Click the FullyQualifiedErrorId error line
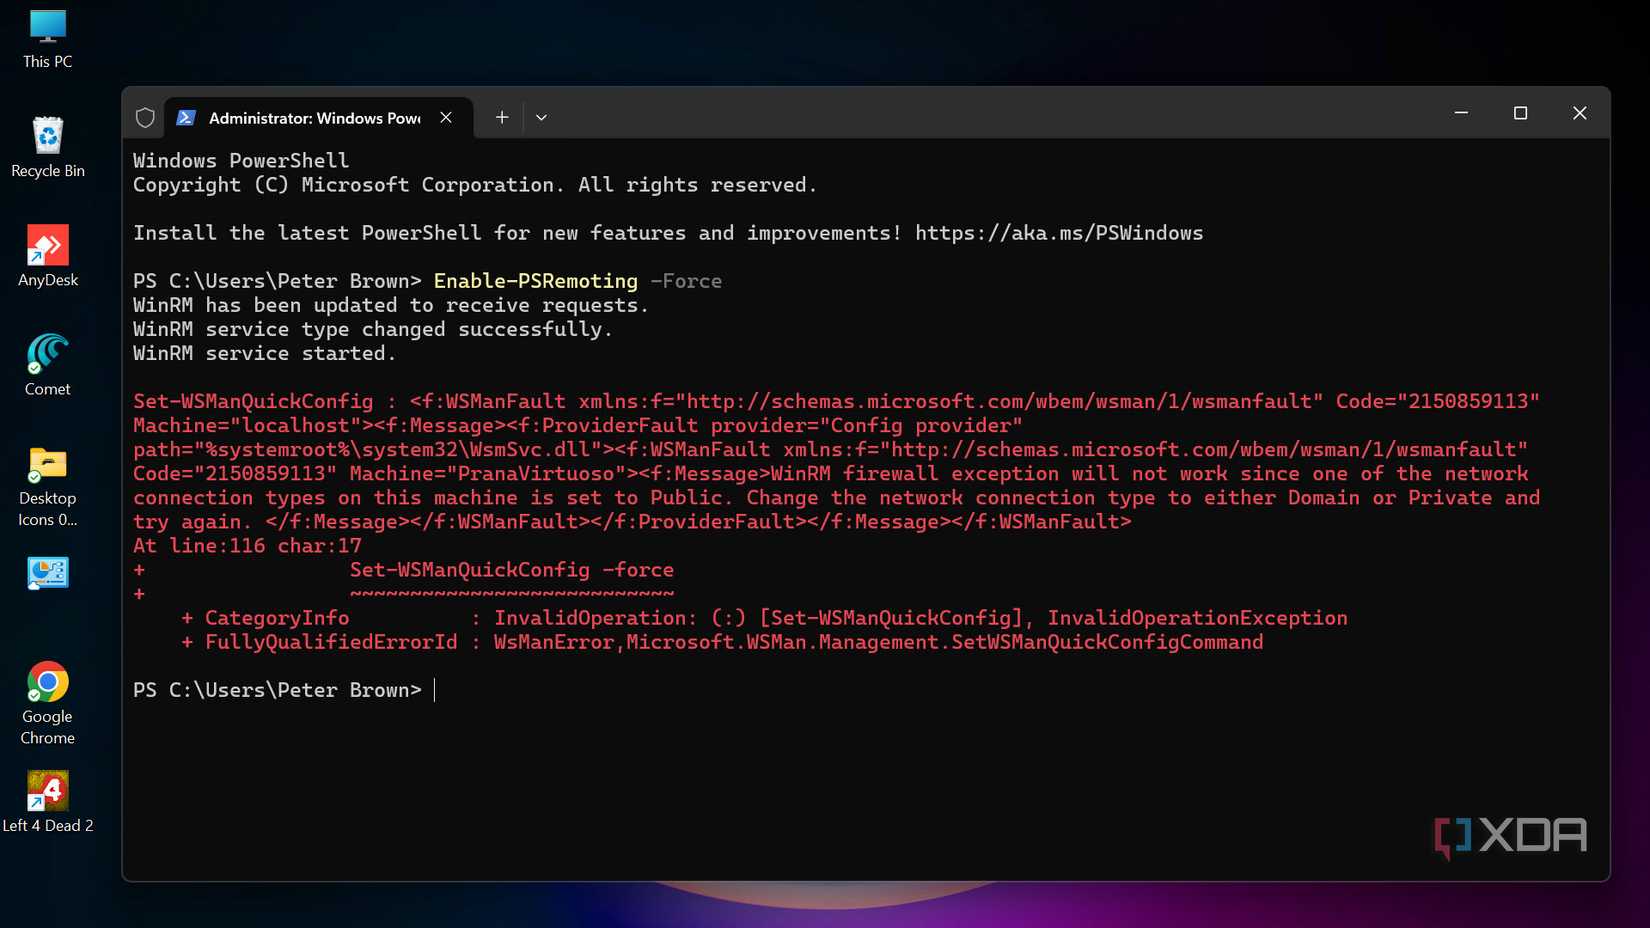Image resolution: width=1650 pixels, height=928 pixels. (x=722, y=642)
